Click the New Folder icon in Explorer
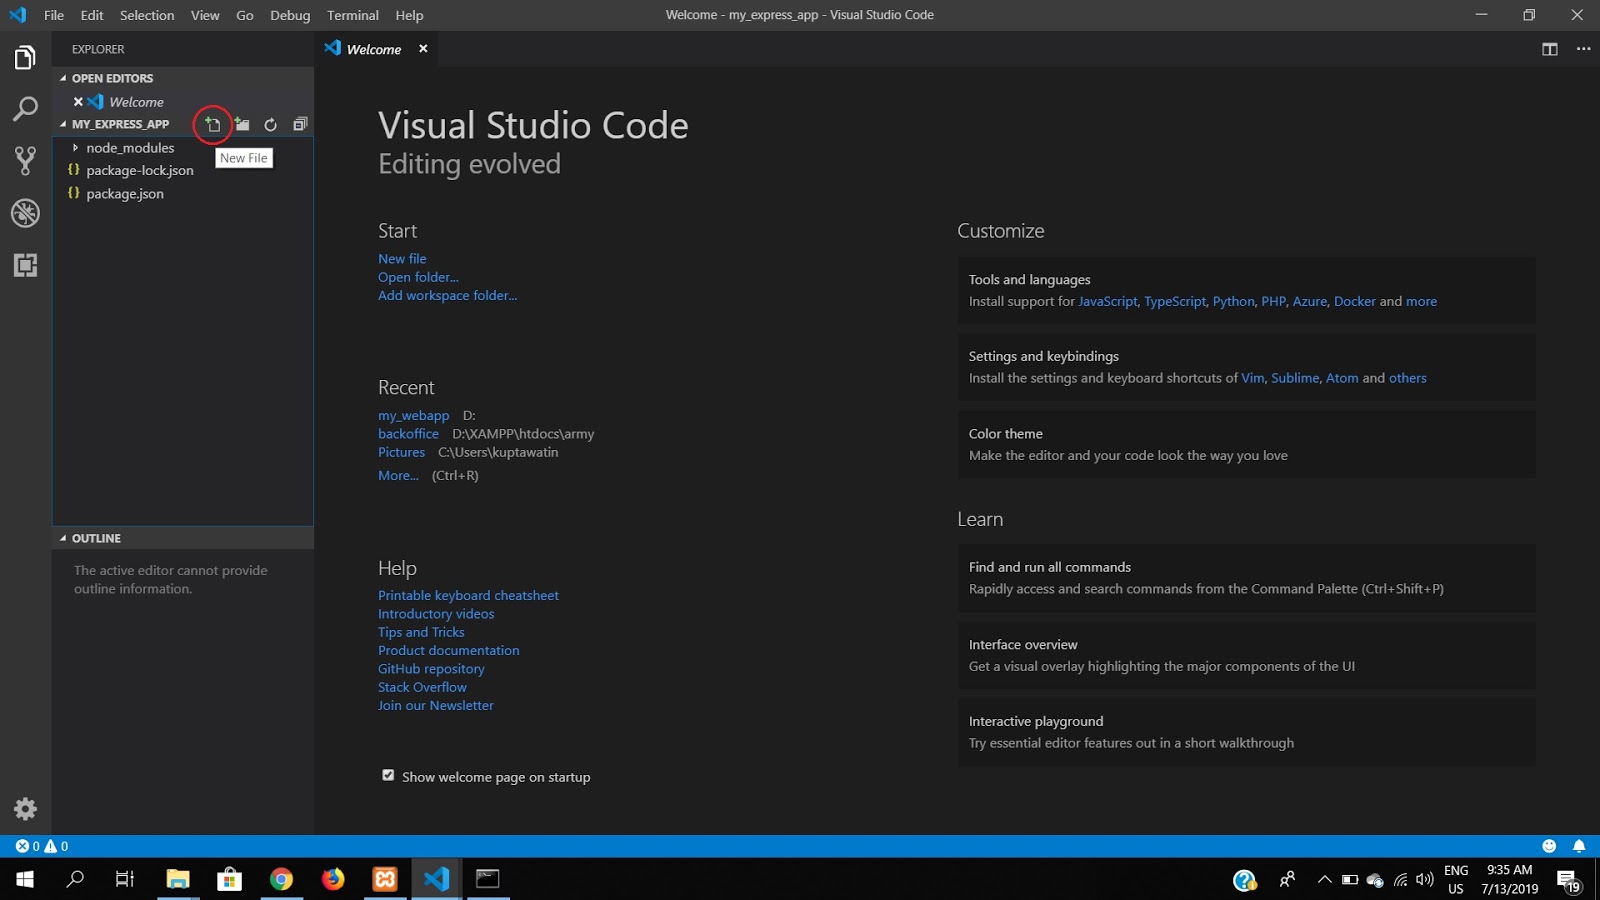This screenshot has width=1600, height=900. click(x=241, y=124)
